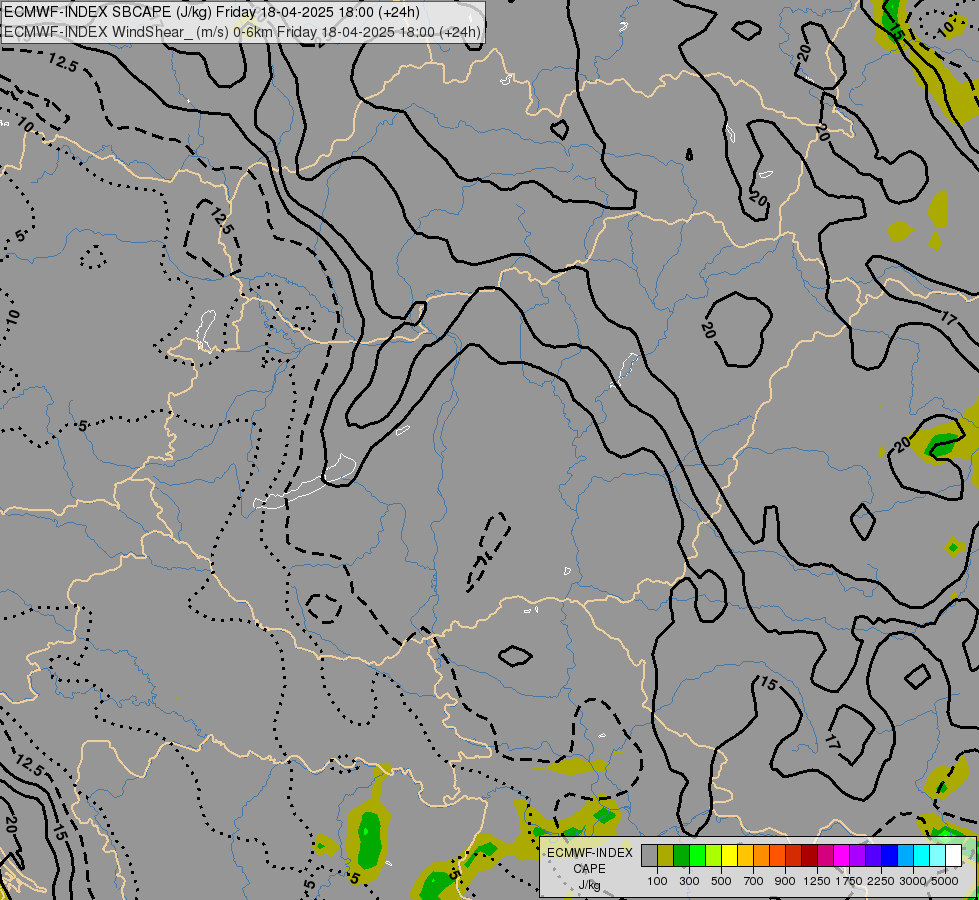Click the yellow-green legend swatch

pos(714,856)
